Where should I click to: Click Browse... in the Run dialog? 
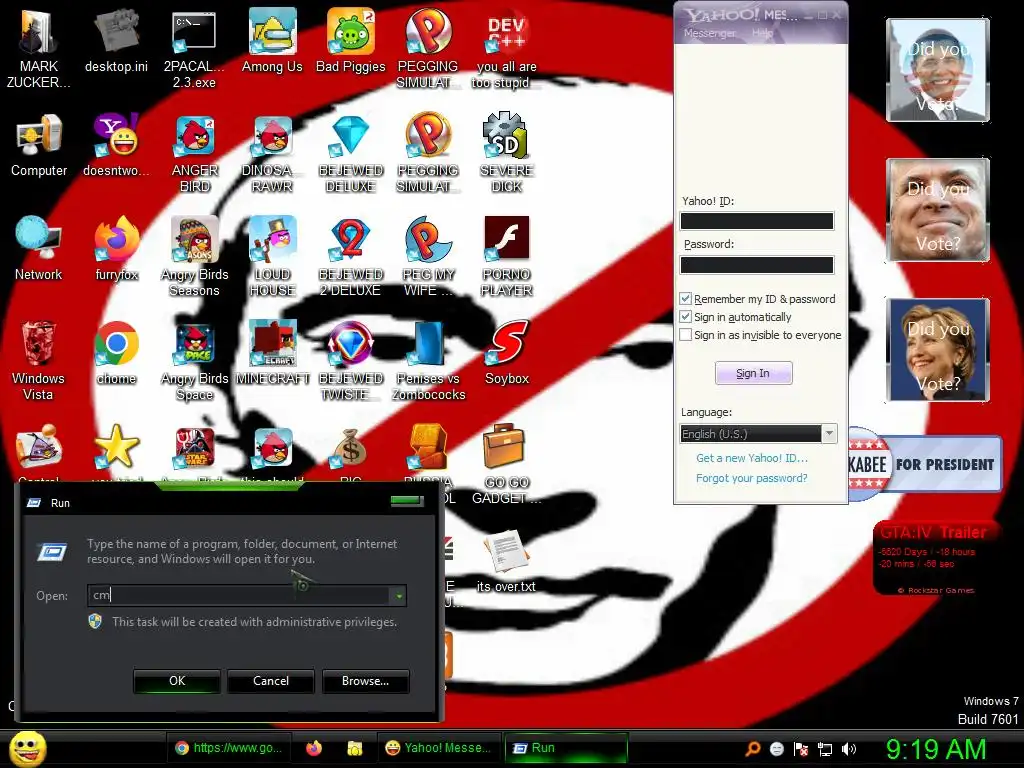[x=366, y=680]
